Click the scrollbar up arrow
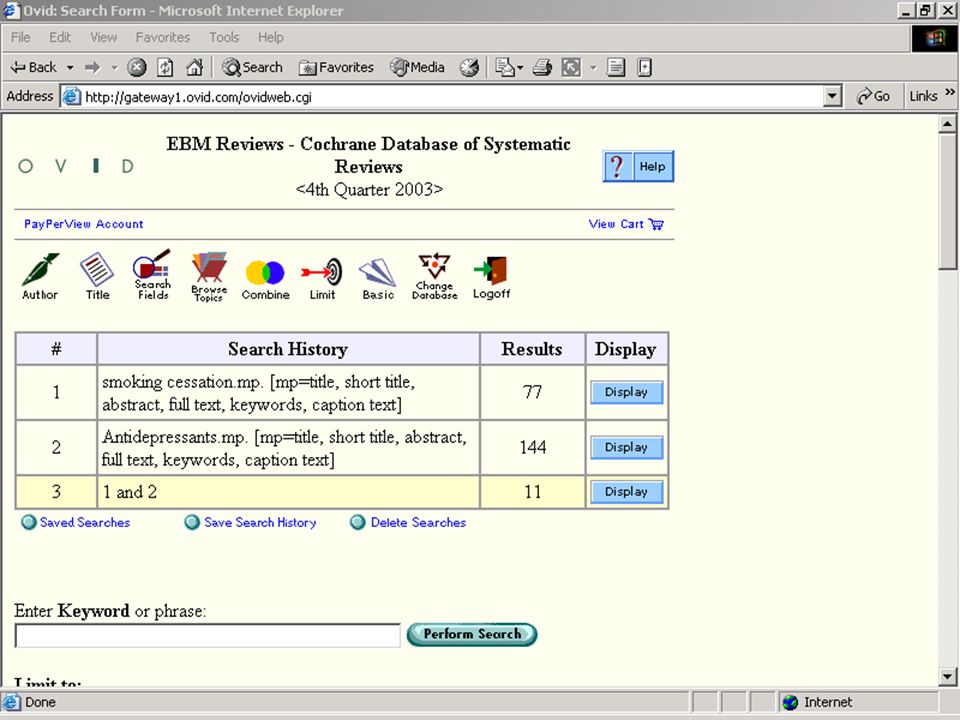The width and height of the screenshot is (960, 720). tap(947, 124)
